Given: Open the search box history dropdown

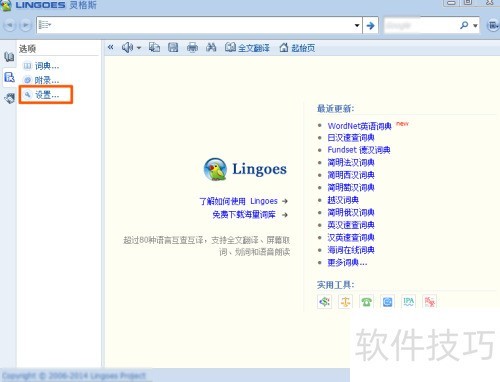Looking at the screenshot, I should (x=357, y=25).
